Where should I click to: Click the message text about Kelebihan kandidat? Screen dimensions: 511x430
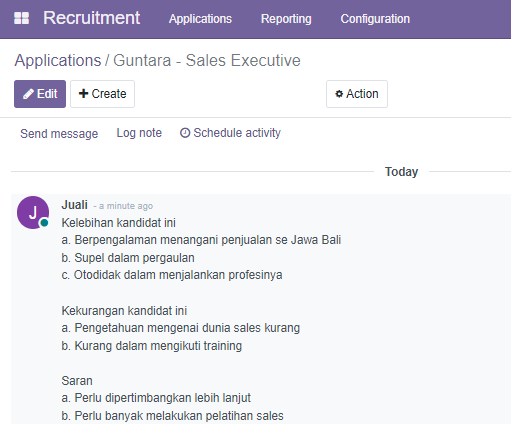pos(118,223)
